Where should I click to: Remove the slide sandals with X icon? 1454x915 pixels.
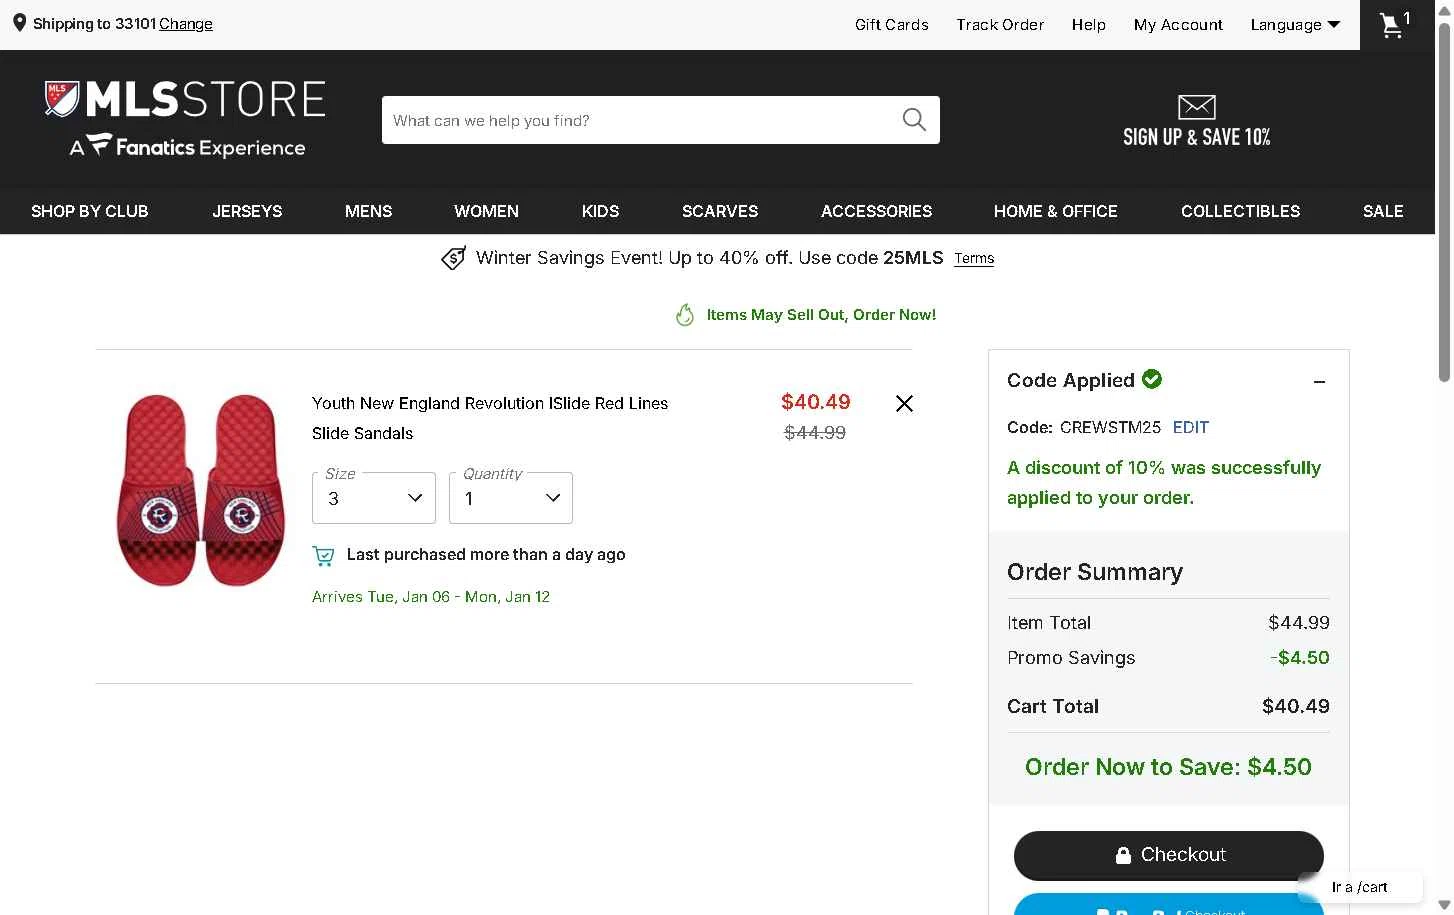tap(904, 404)
